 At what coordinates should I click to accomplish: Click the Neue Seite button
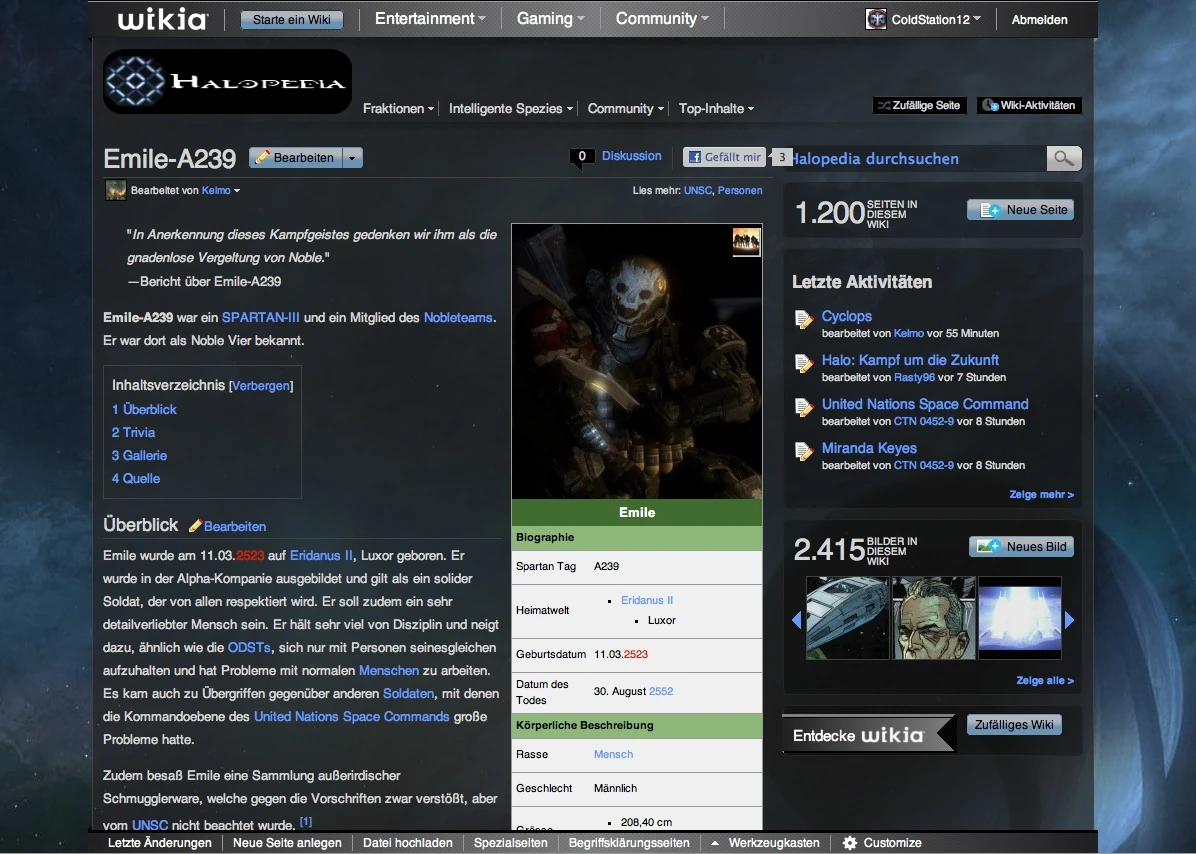[1020, 210]
